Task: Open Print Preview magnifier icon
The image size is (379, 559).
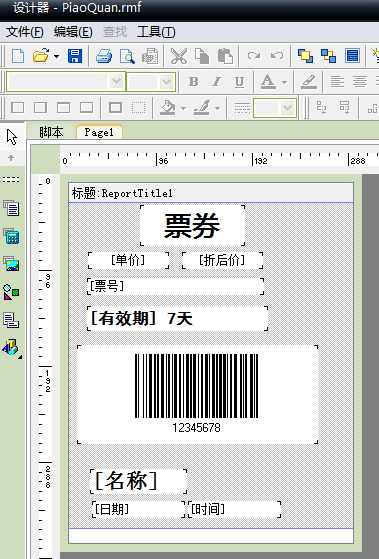Action: 127,56
